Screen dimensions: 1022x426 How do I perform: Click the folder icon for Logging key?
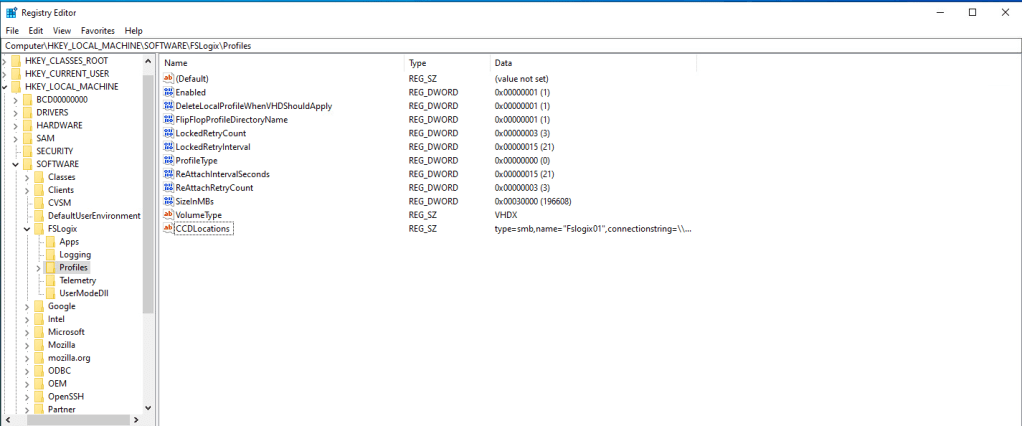pos(50,255)
